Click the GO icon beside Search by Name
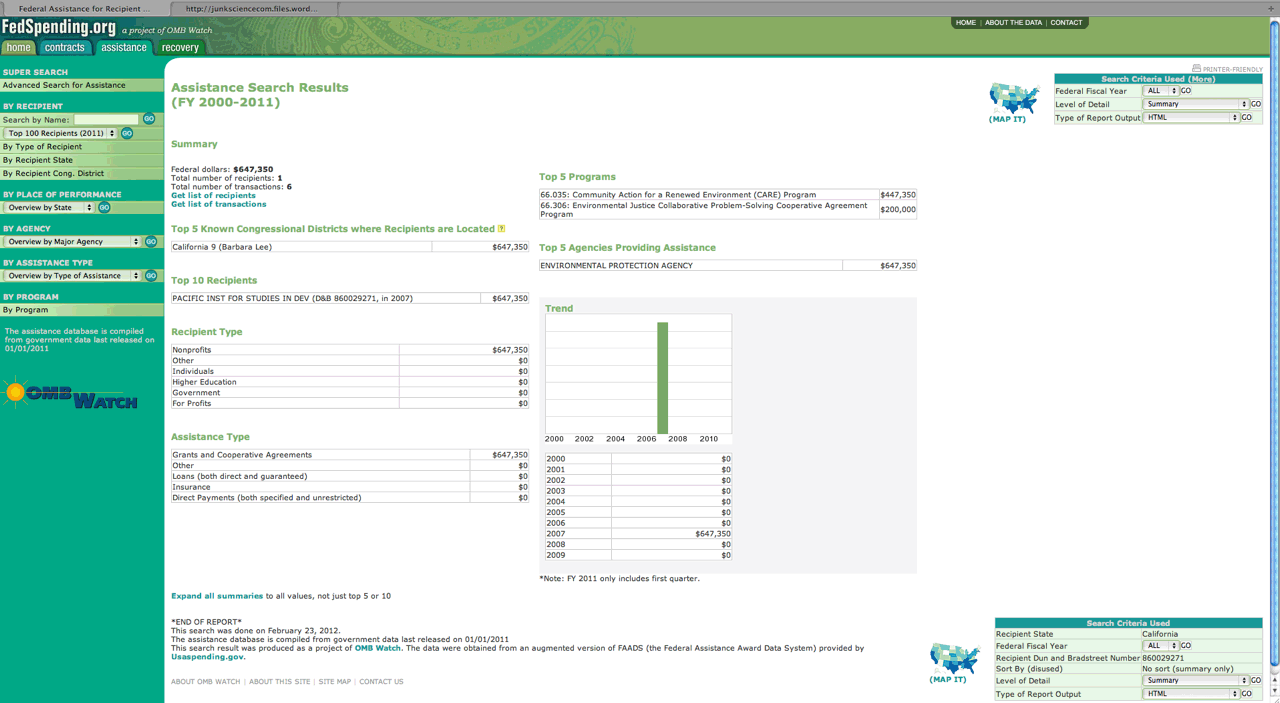Viewport: 1280px width, 703px height. [149, 119]
